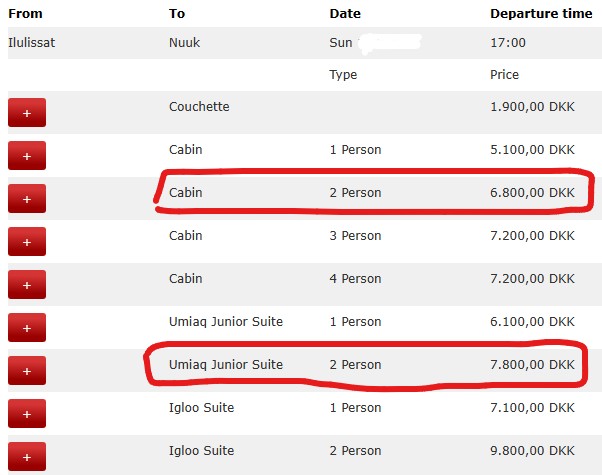Click the 17:00 departure time value
The image size is (602, 475).
click(508, 43)
